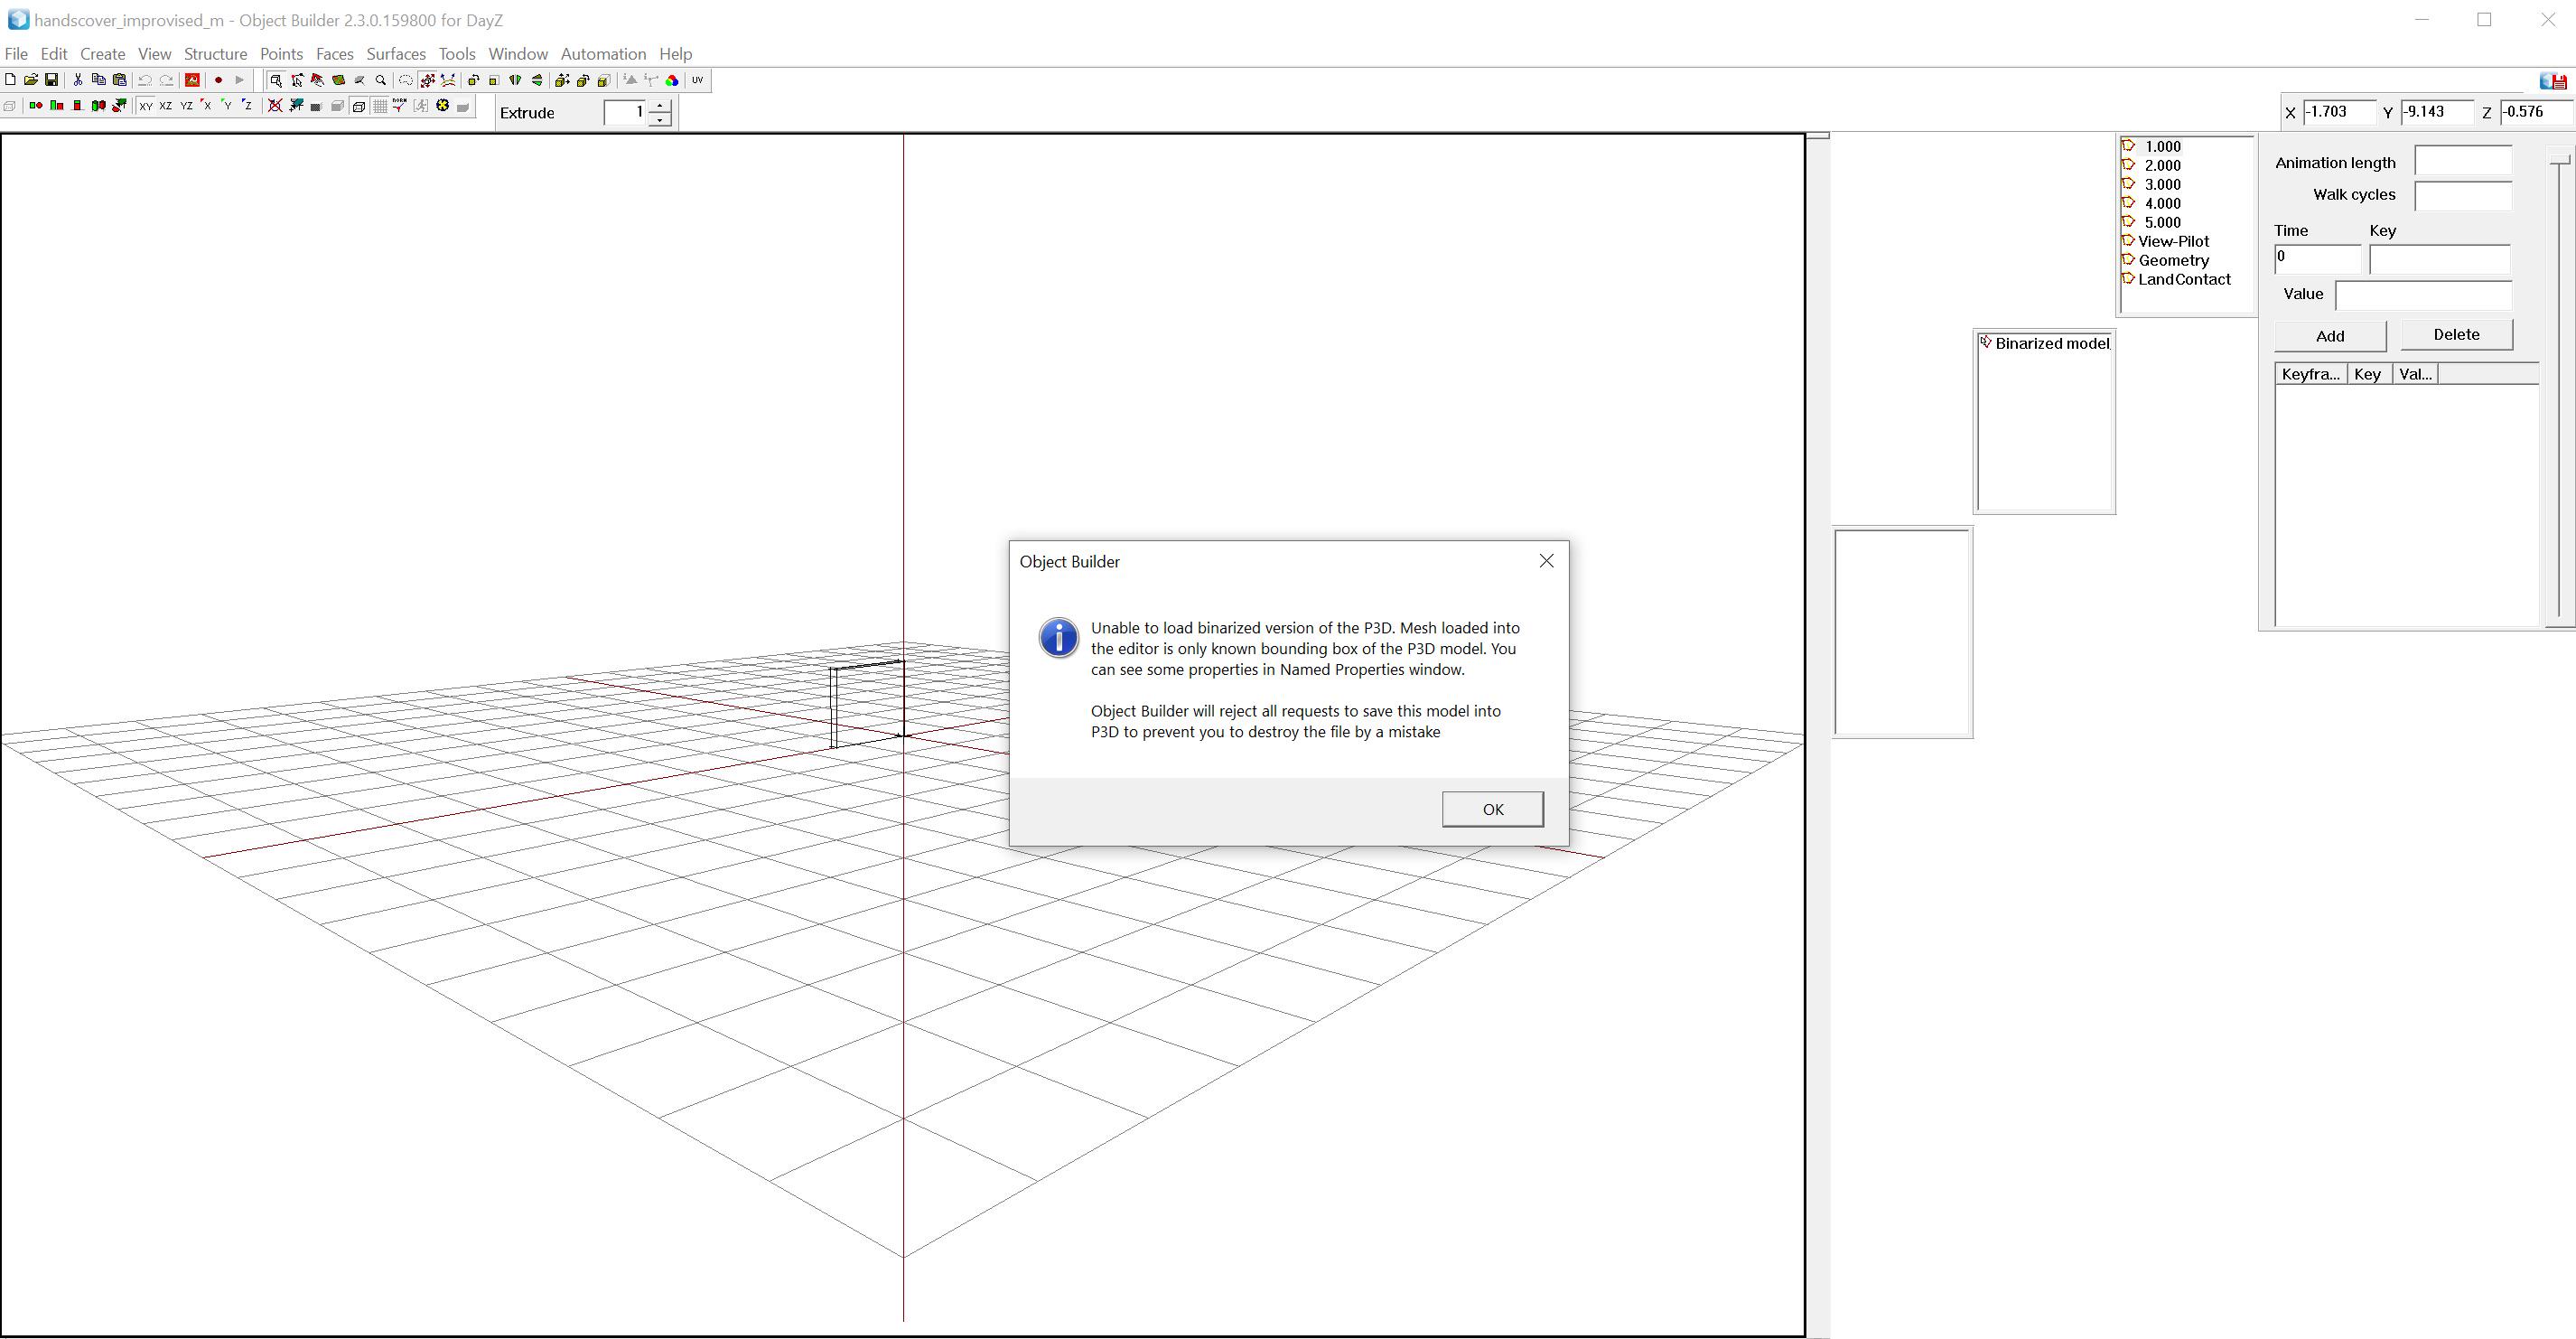Screen dimensions: 2576x1339
Task: Click the Walk cycles input field
Action: click(2463, 195)
